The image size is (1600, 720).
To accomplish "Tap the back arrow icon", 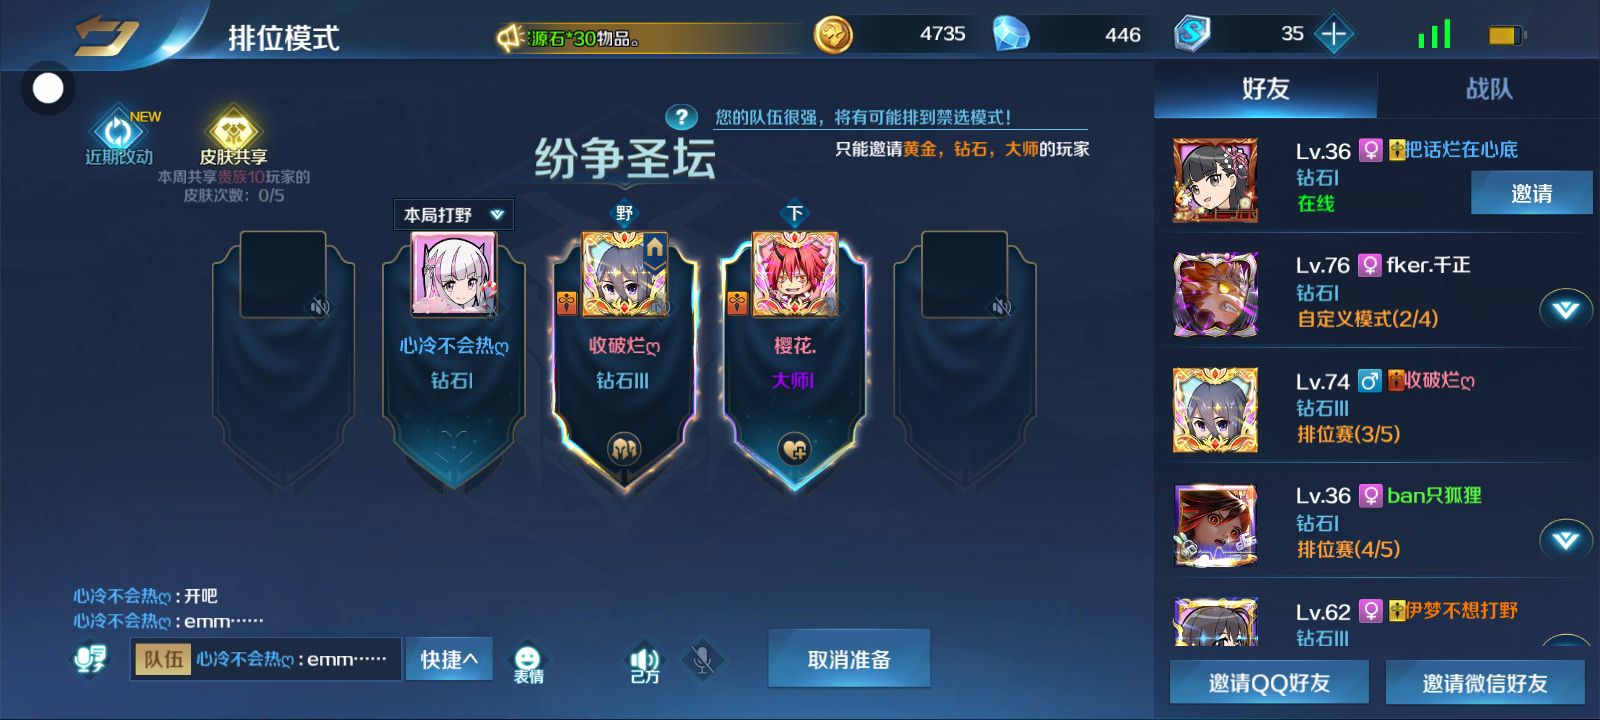I will (106, 36).
